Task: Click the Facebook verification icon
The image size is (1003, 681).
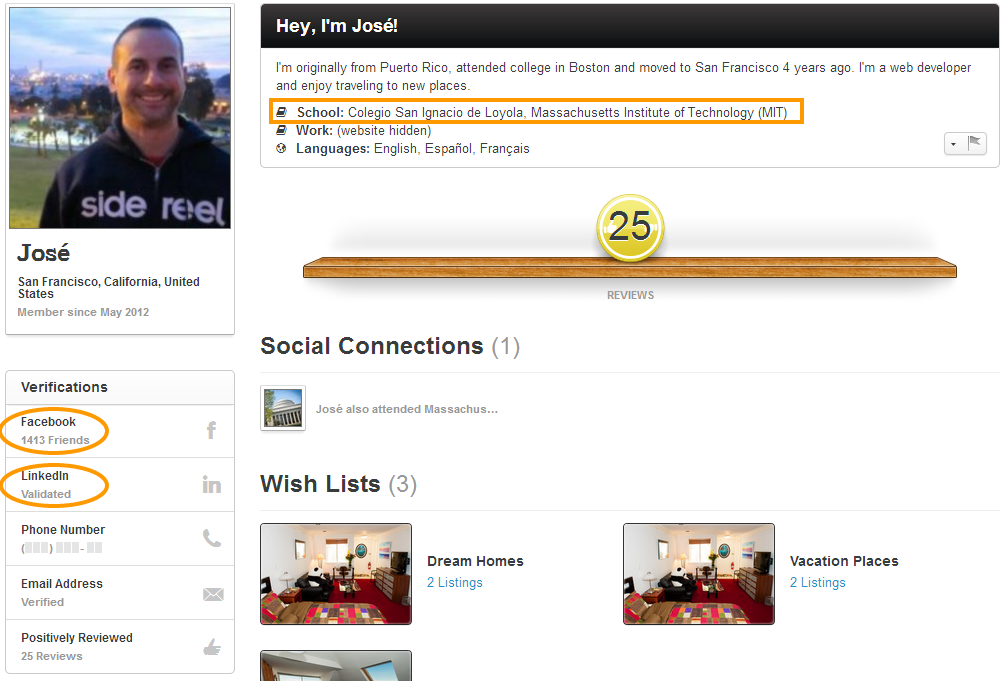Action: tap(211, 431)
